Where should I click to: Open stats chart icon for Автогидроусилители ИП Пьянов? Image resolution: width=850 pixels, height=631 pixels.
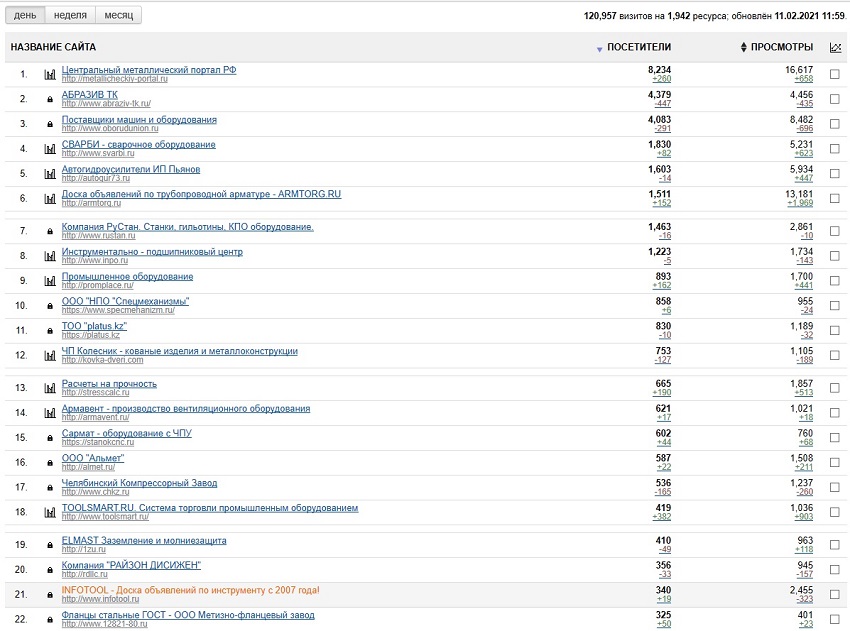pyautogui.click(x=50, y=174)
